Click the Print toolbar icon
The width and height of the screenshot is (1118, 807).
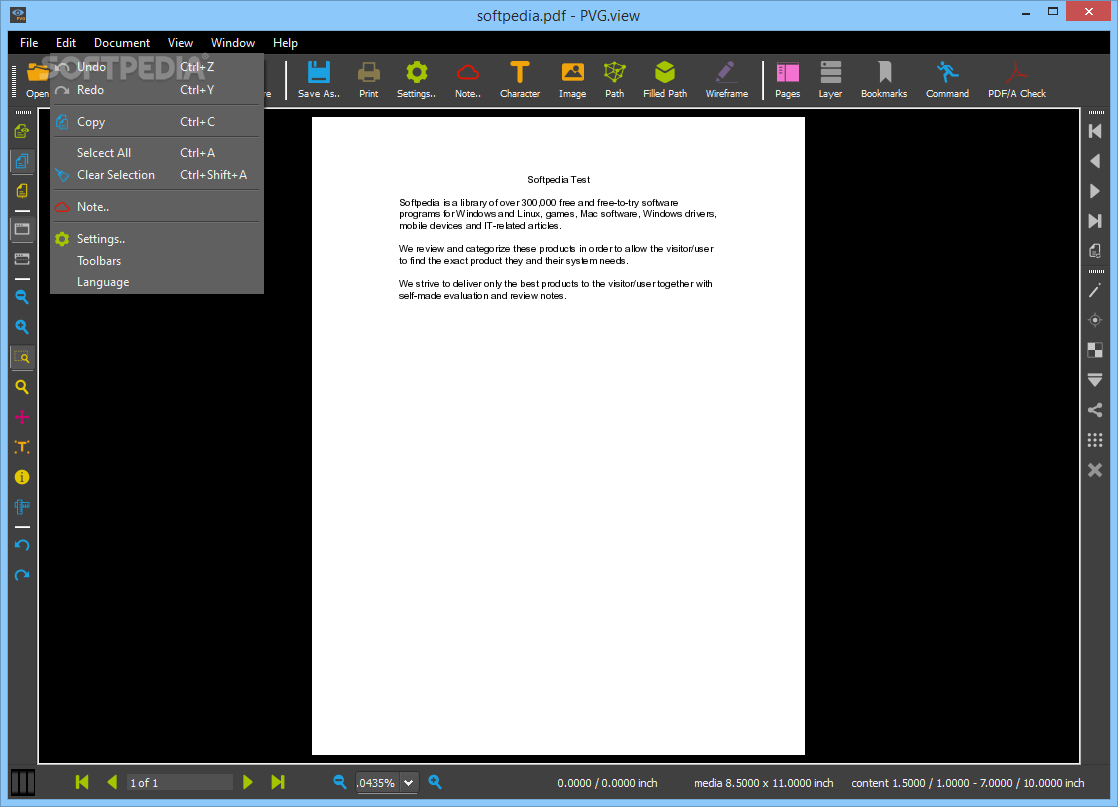369,79
